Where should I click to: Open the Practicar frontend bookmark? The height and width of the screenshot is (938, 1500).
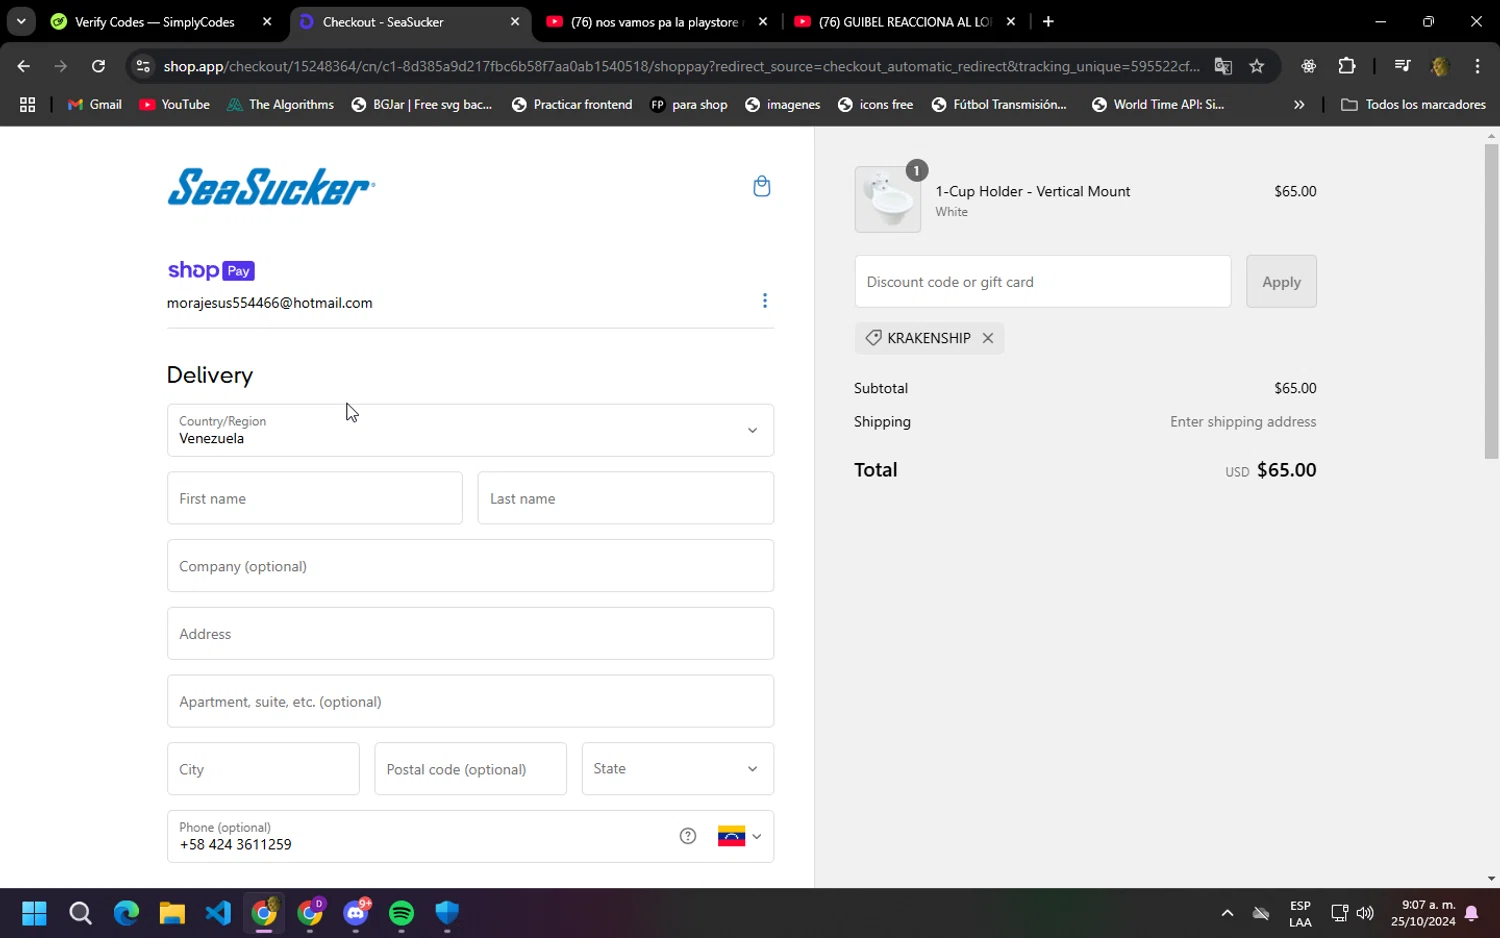(572, 104)
